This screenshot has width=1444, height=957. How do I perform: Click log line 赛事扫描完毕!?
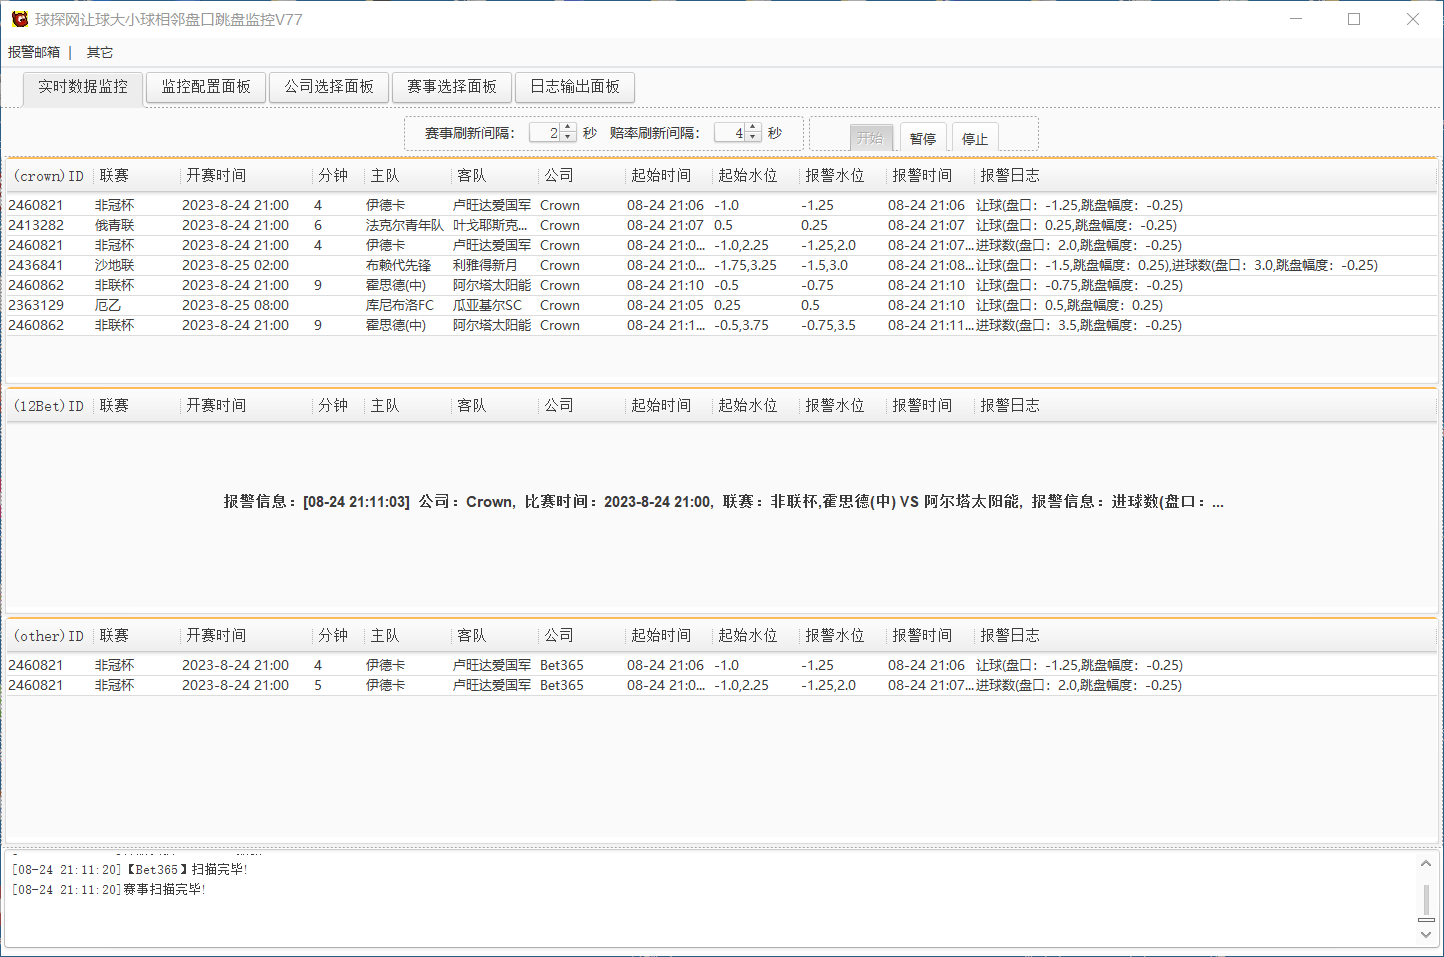point(109,890)
